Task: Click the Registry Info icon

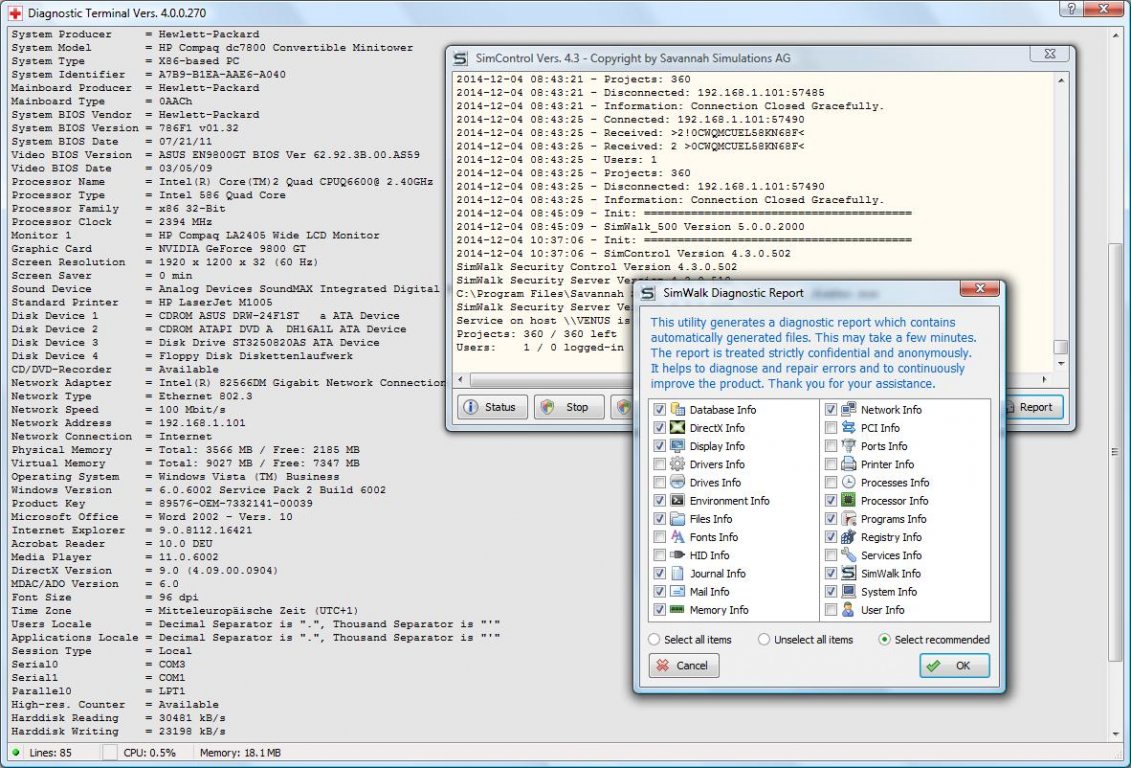Action: [x=849, y=537]
